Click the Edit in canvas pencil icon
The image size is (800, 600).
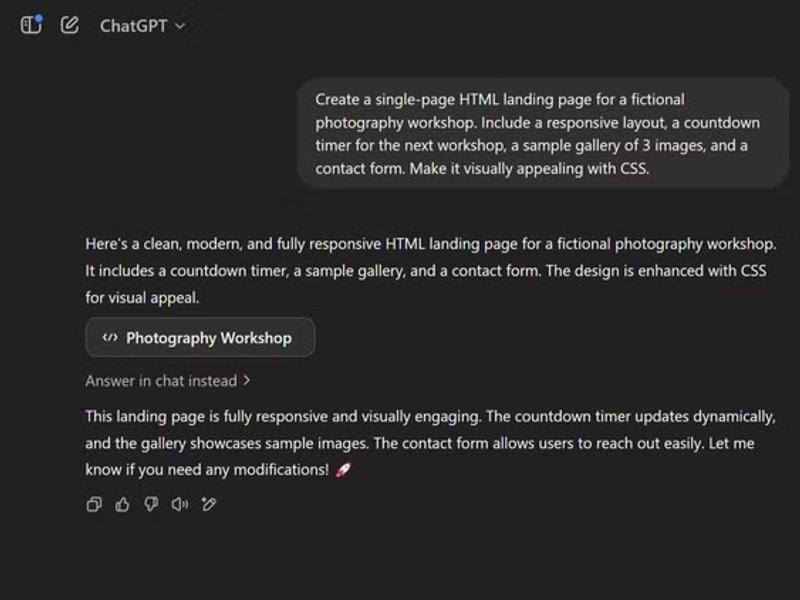(208, 505)
